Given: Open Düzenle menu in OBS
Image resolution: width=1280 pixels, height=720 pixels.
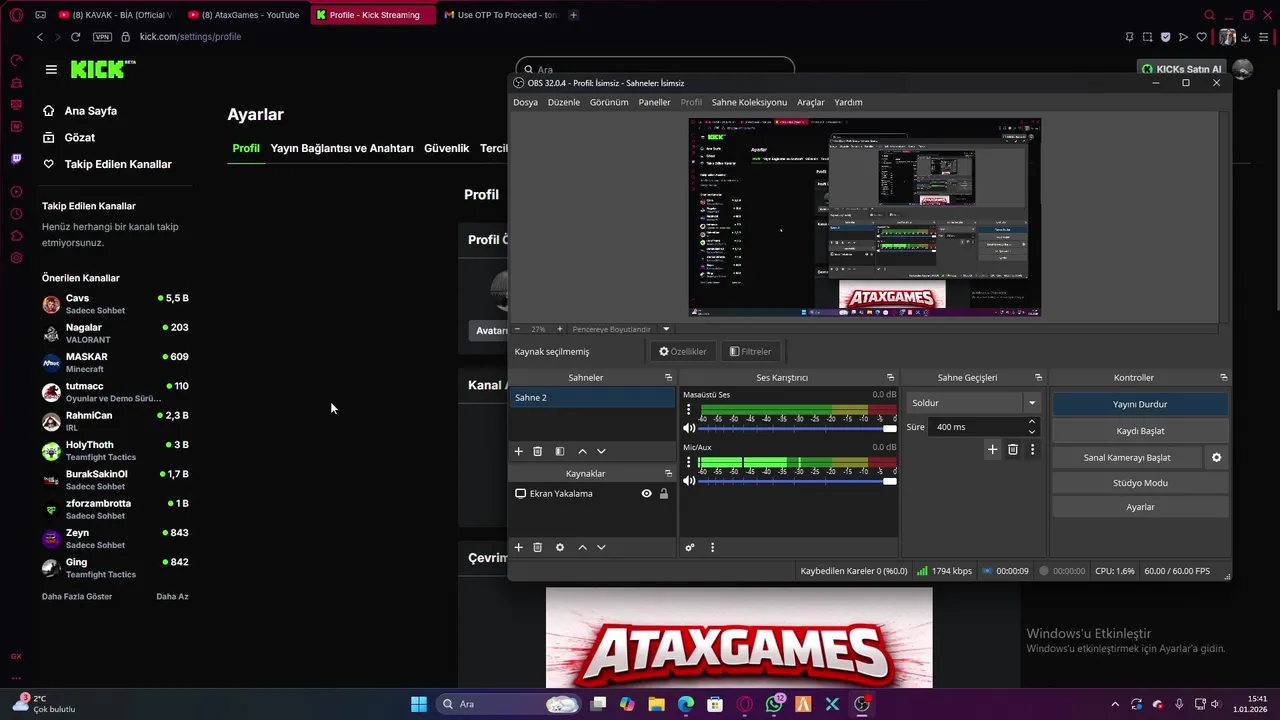Looking at the screenshot, I should point(563,102).
